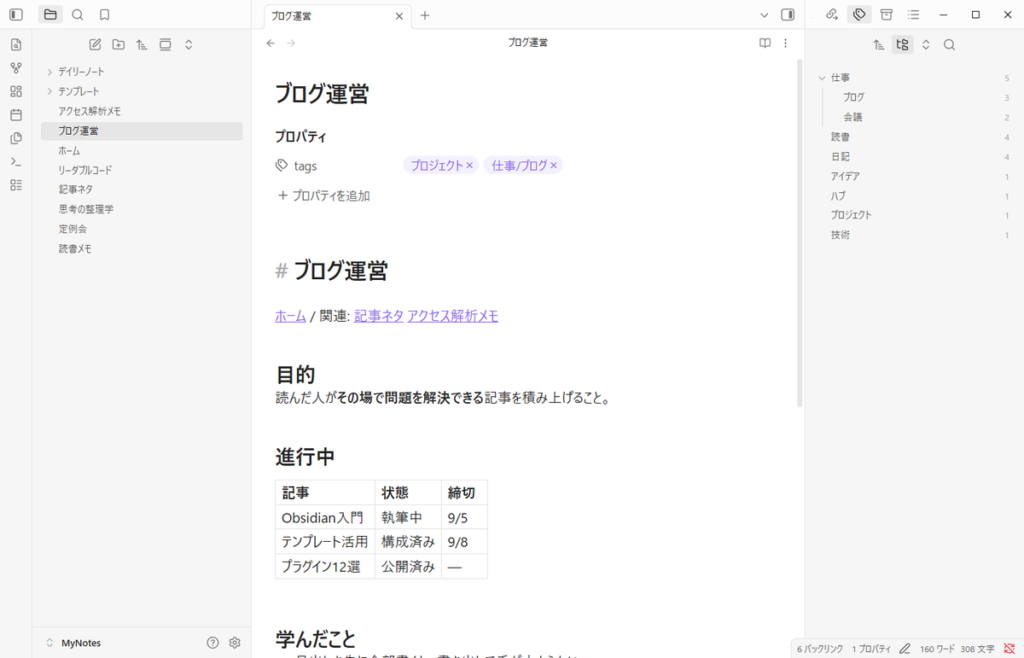Open the all properties tab icon
The height and width of the screenshot is (658, 1024).
(x=886, y=14)
